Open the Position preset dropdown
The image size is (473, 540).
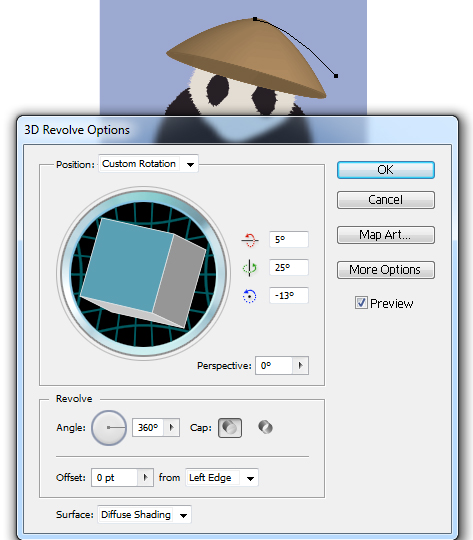tap(148, 164)
